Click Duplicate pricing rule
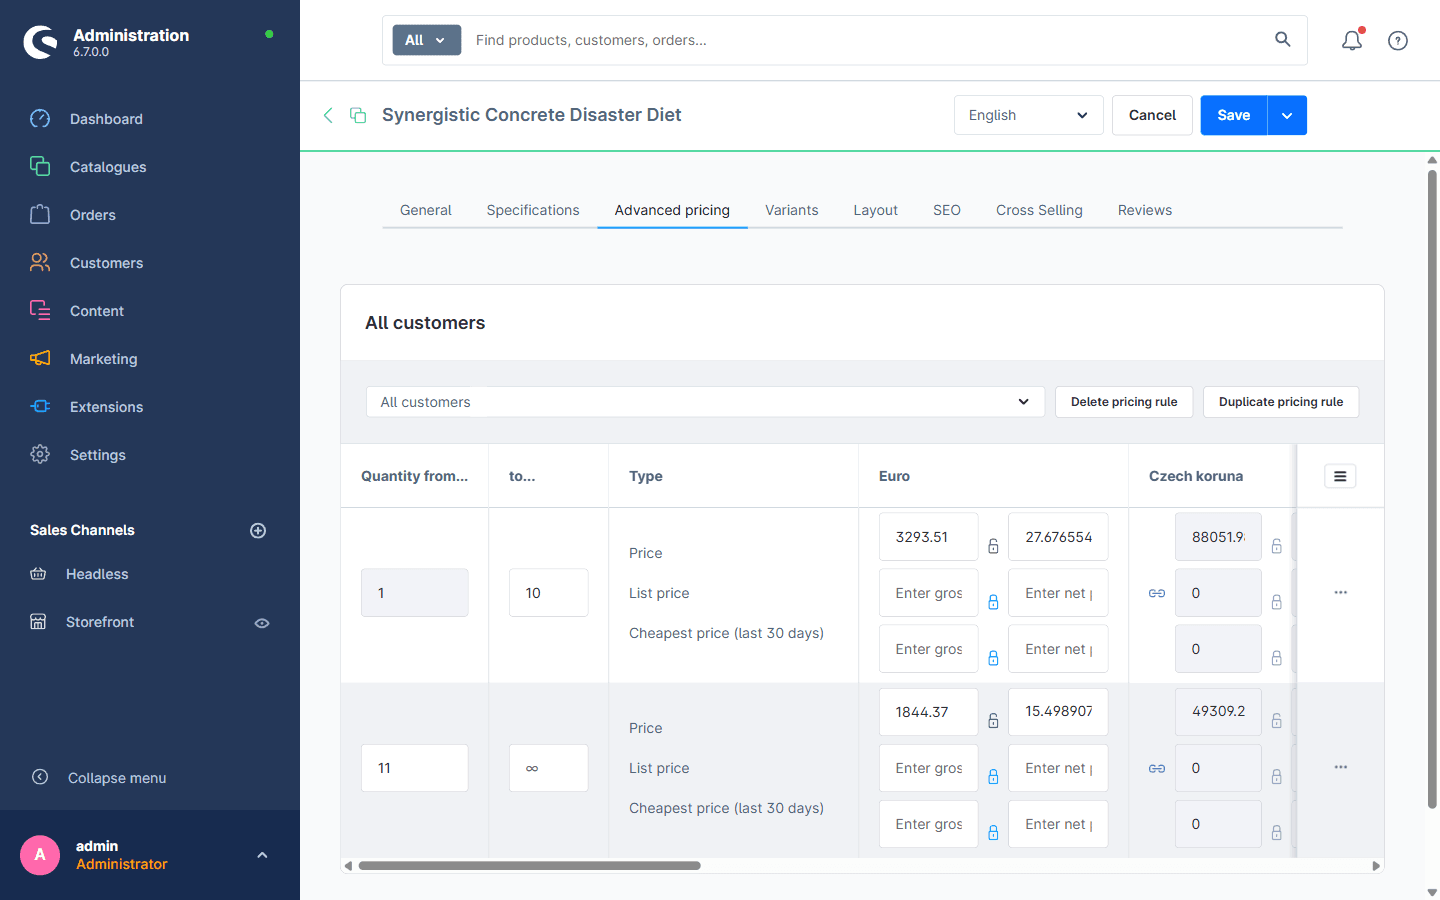The width and height of the screenshot is (1440, 900). coord(1281,402)
